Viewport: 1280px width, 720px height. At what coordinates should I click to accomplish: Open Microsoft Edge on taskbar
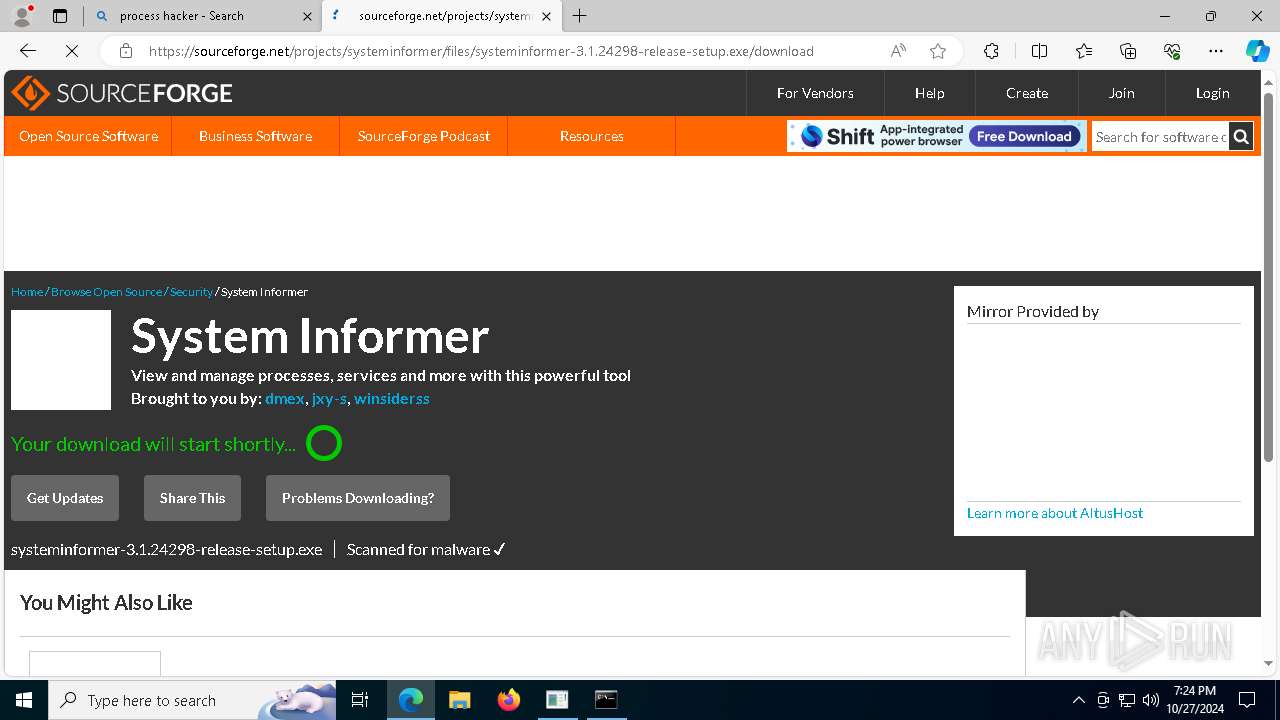[411, 700]
